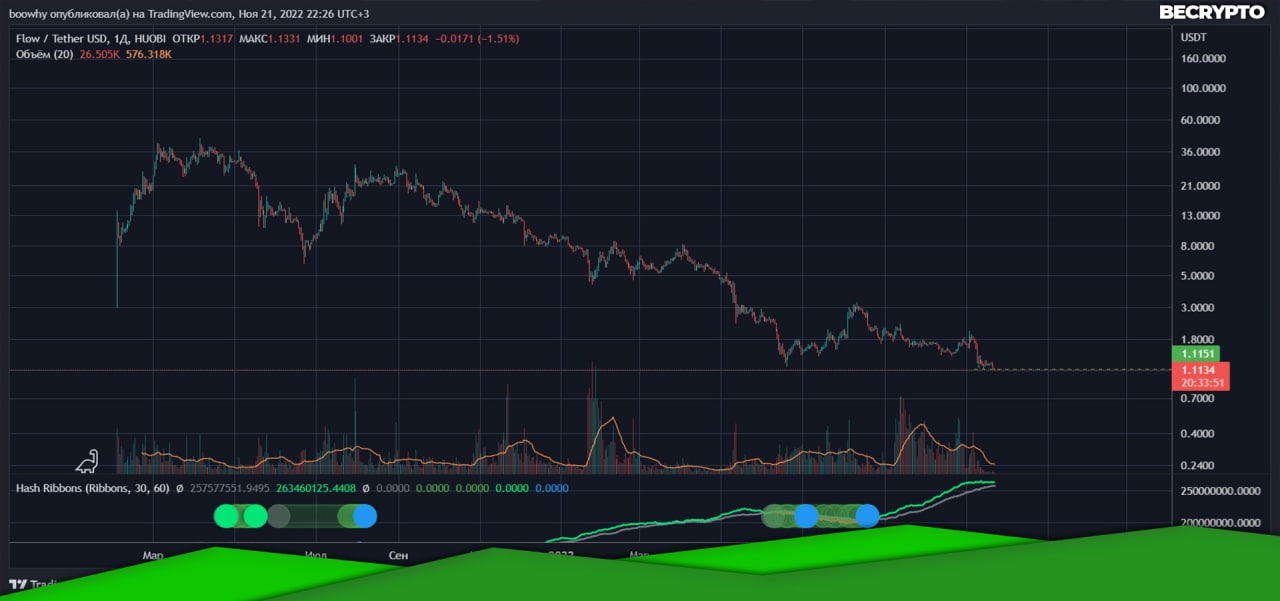
Task: Click the blue '0.0000' Hash Ribbons value
Action: click(x=552, y=489)
